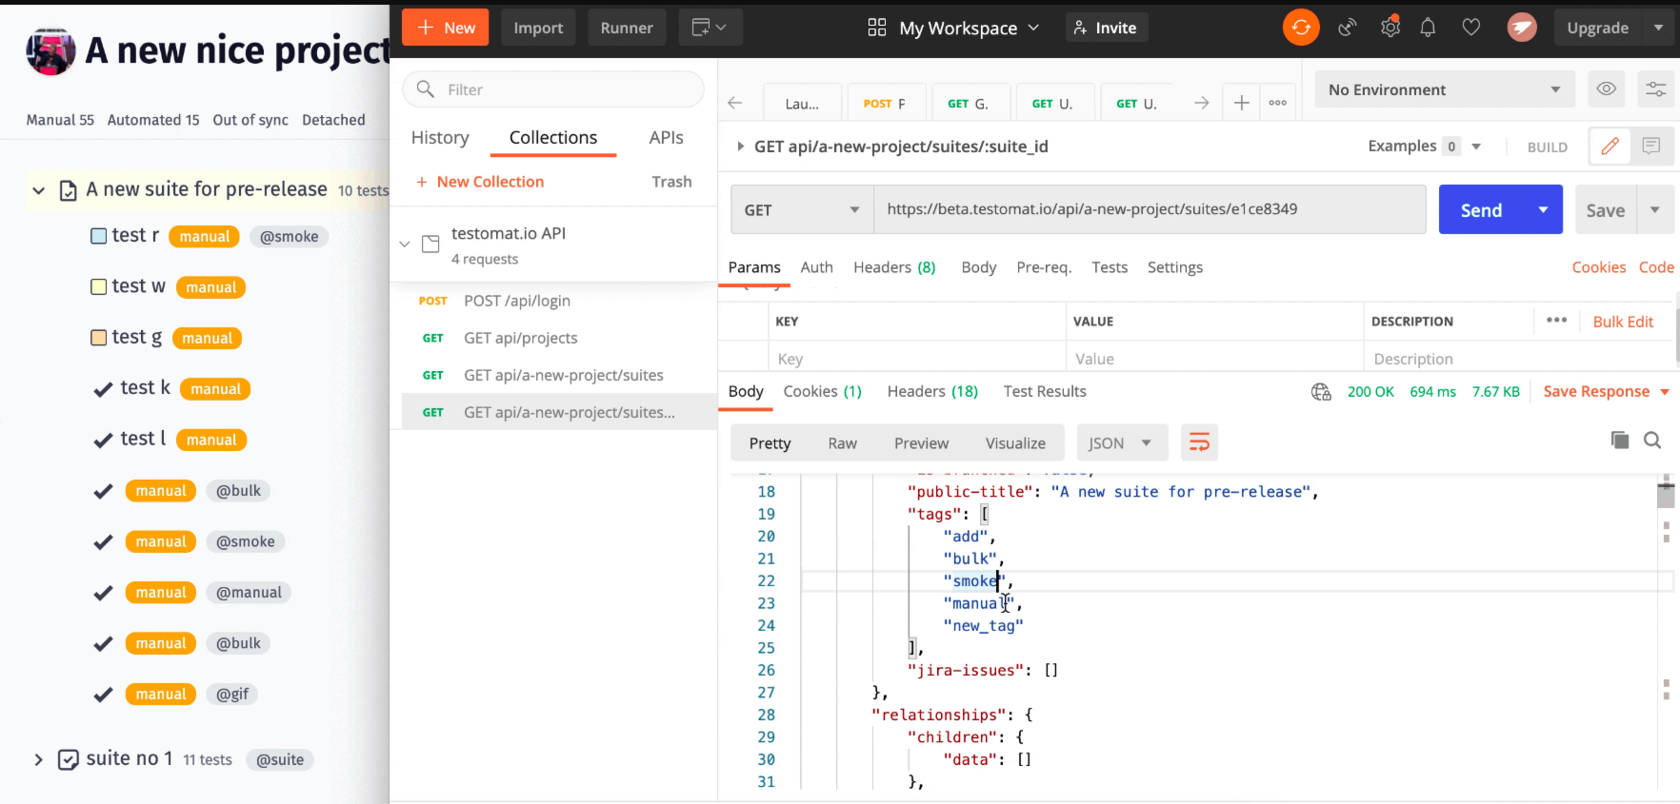Open the JSON format dropdown

(1122, 442)
